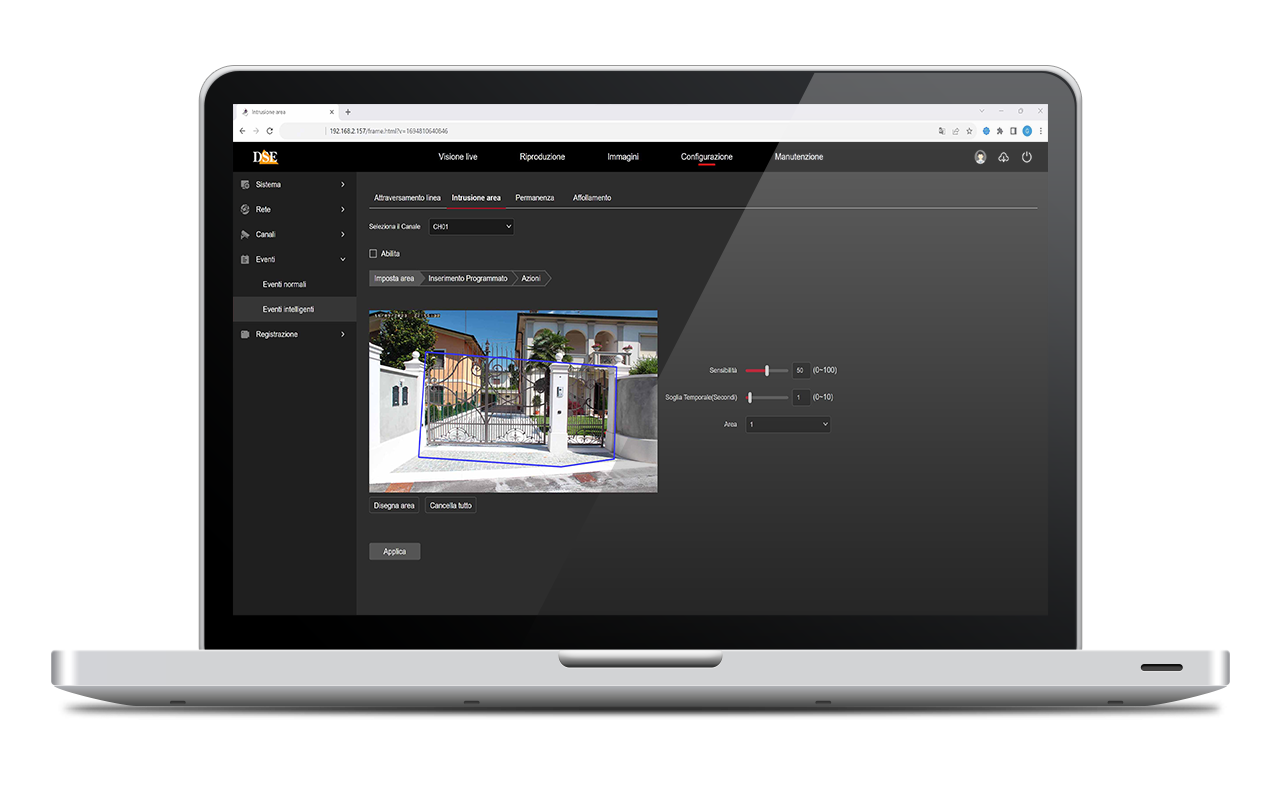
Task: Open the Registrazione recording section icon
Action: pyautogui.click(x=243, y=334)
